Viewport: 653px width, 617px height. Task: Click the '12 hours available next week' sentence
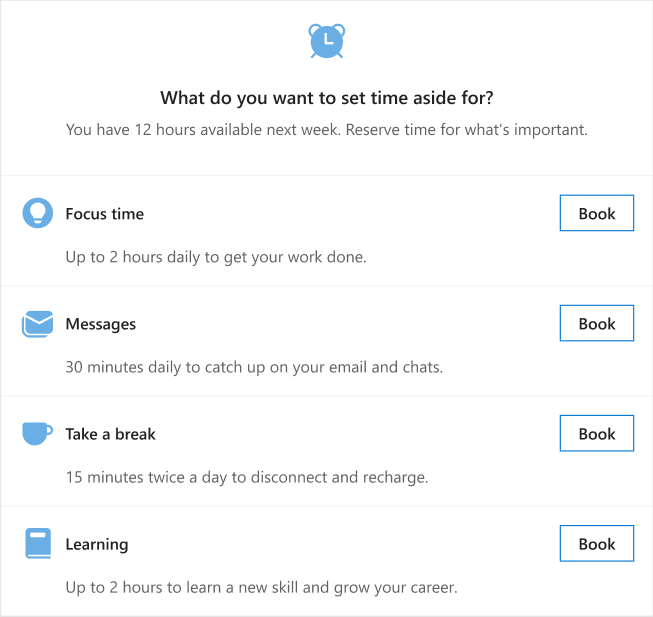coord(204,129)
